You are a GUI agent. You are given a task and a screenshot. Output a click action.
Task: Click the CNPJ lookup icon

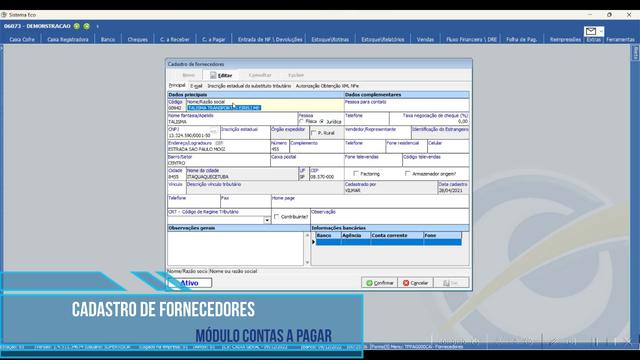click(213, 131)
